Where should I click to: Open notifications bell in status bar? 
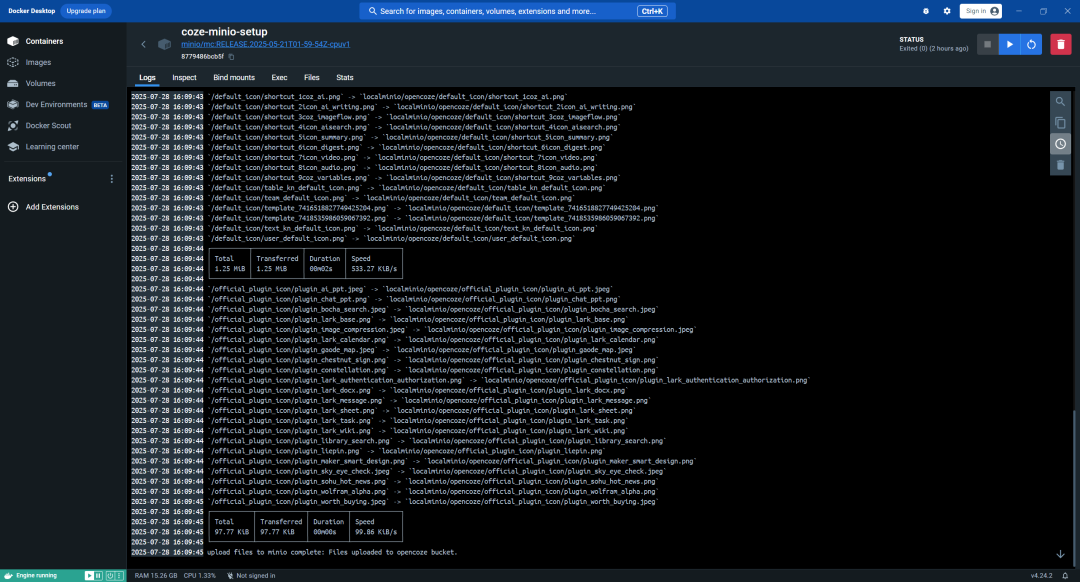tap(1066, 576)
